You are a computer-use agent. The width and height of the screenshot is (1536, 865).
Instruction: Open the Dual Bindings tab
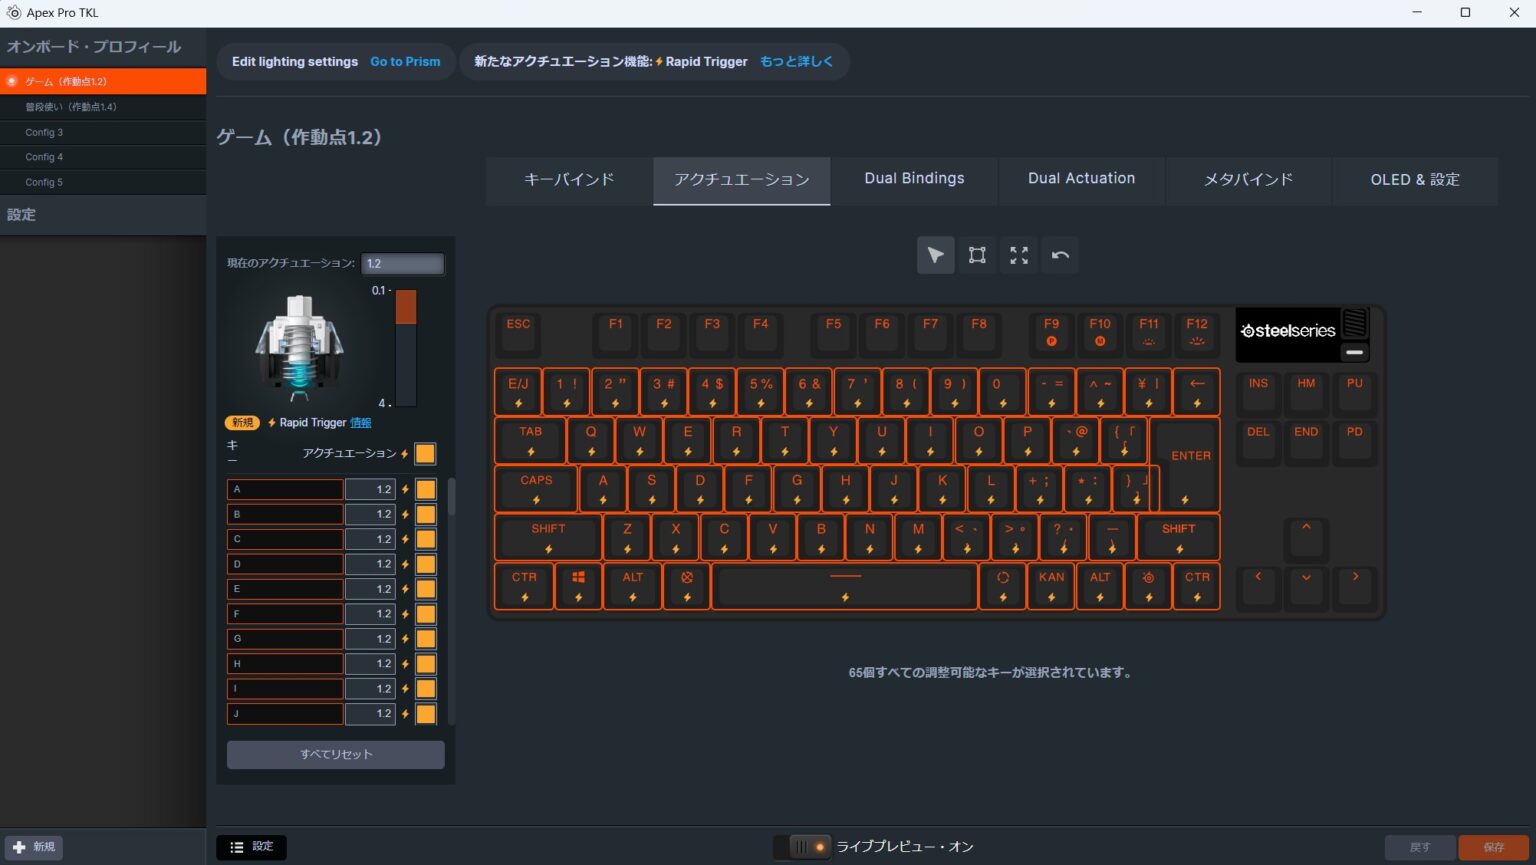[914, 180]
